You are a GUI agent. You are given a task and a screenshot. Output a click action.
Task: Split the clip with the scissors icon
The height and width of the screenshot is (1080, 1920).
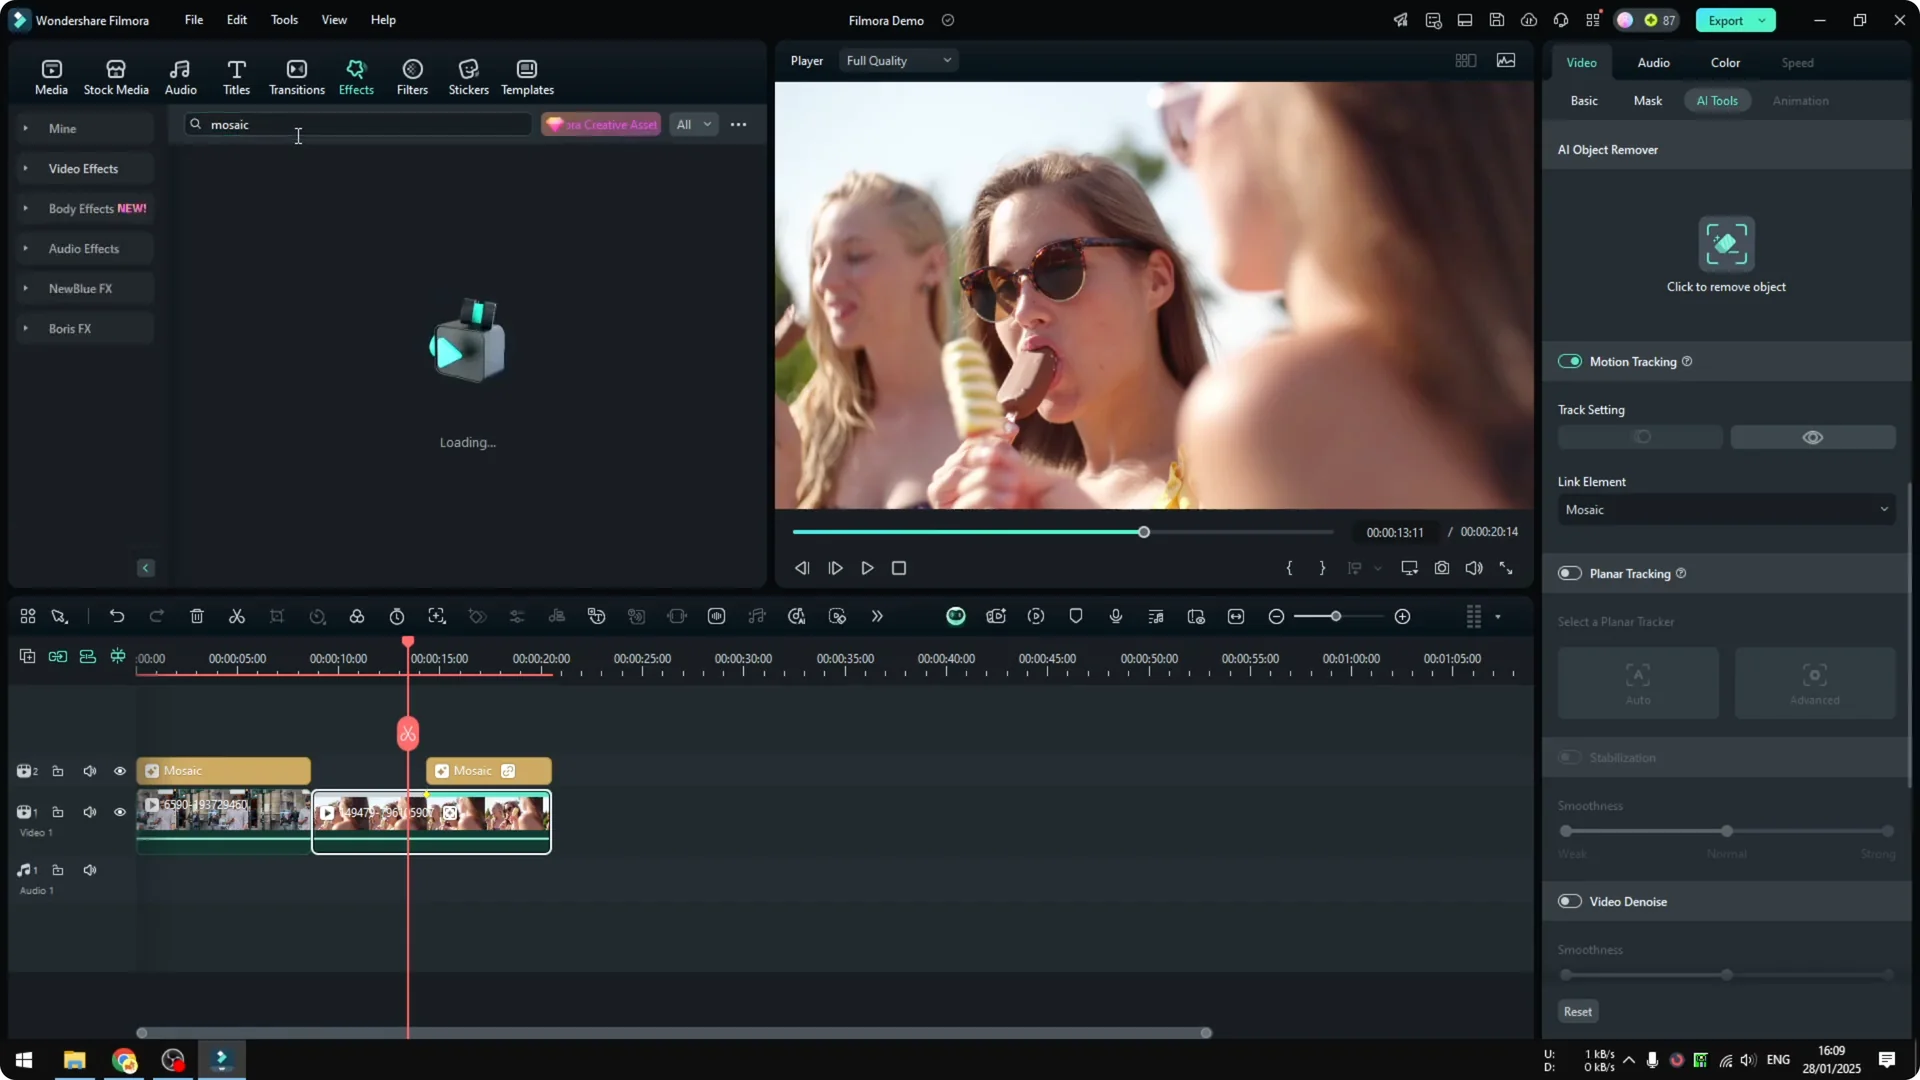pos(237,616)
